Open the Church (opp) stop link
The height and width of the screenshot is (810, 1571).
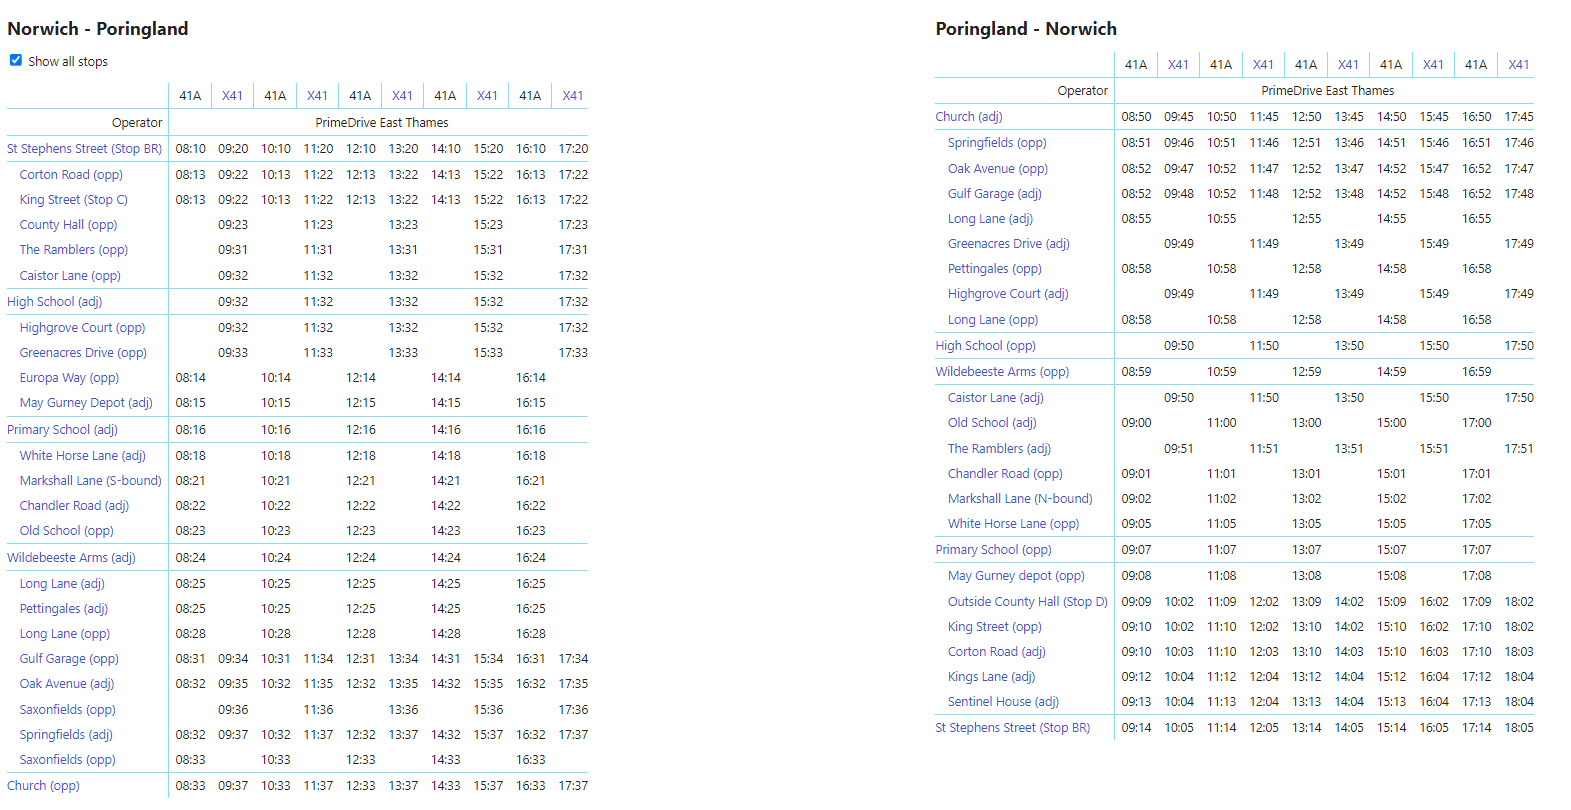(43, 786)
